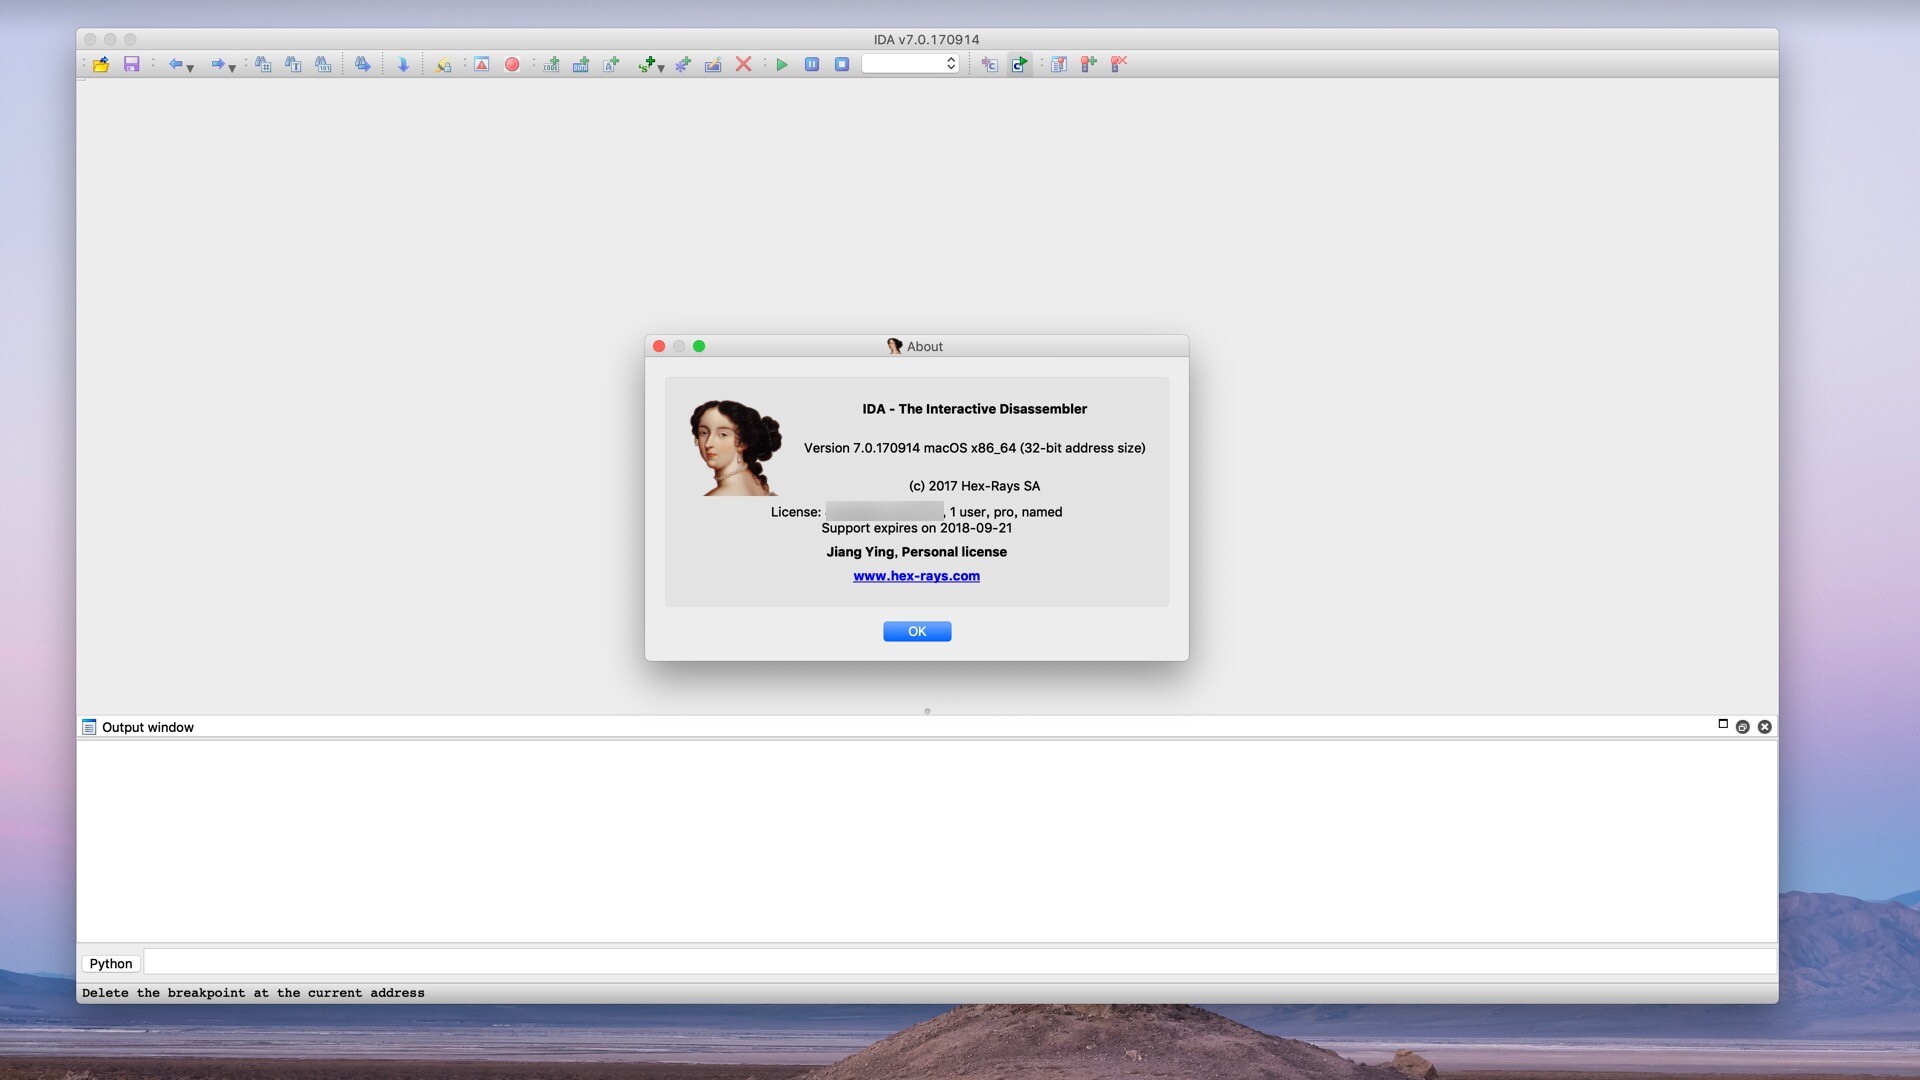
Task: Open the back-navigation history dropdown
Action: tap(190, 68)
